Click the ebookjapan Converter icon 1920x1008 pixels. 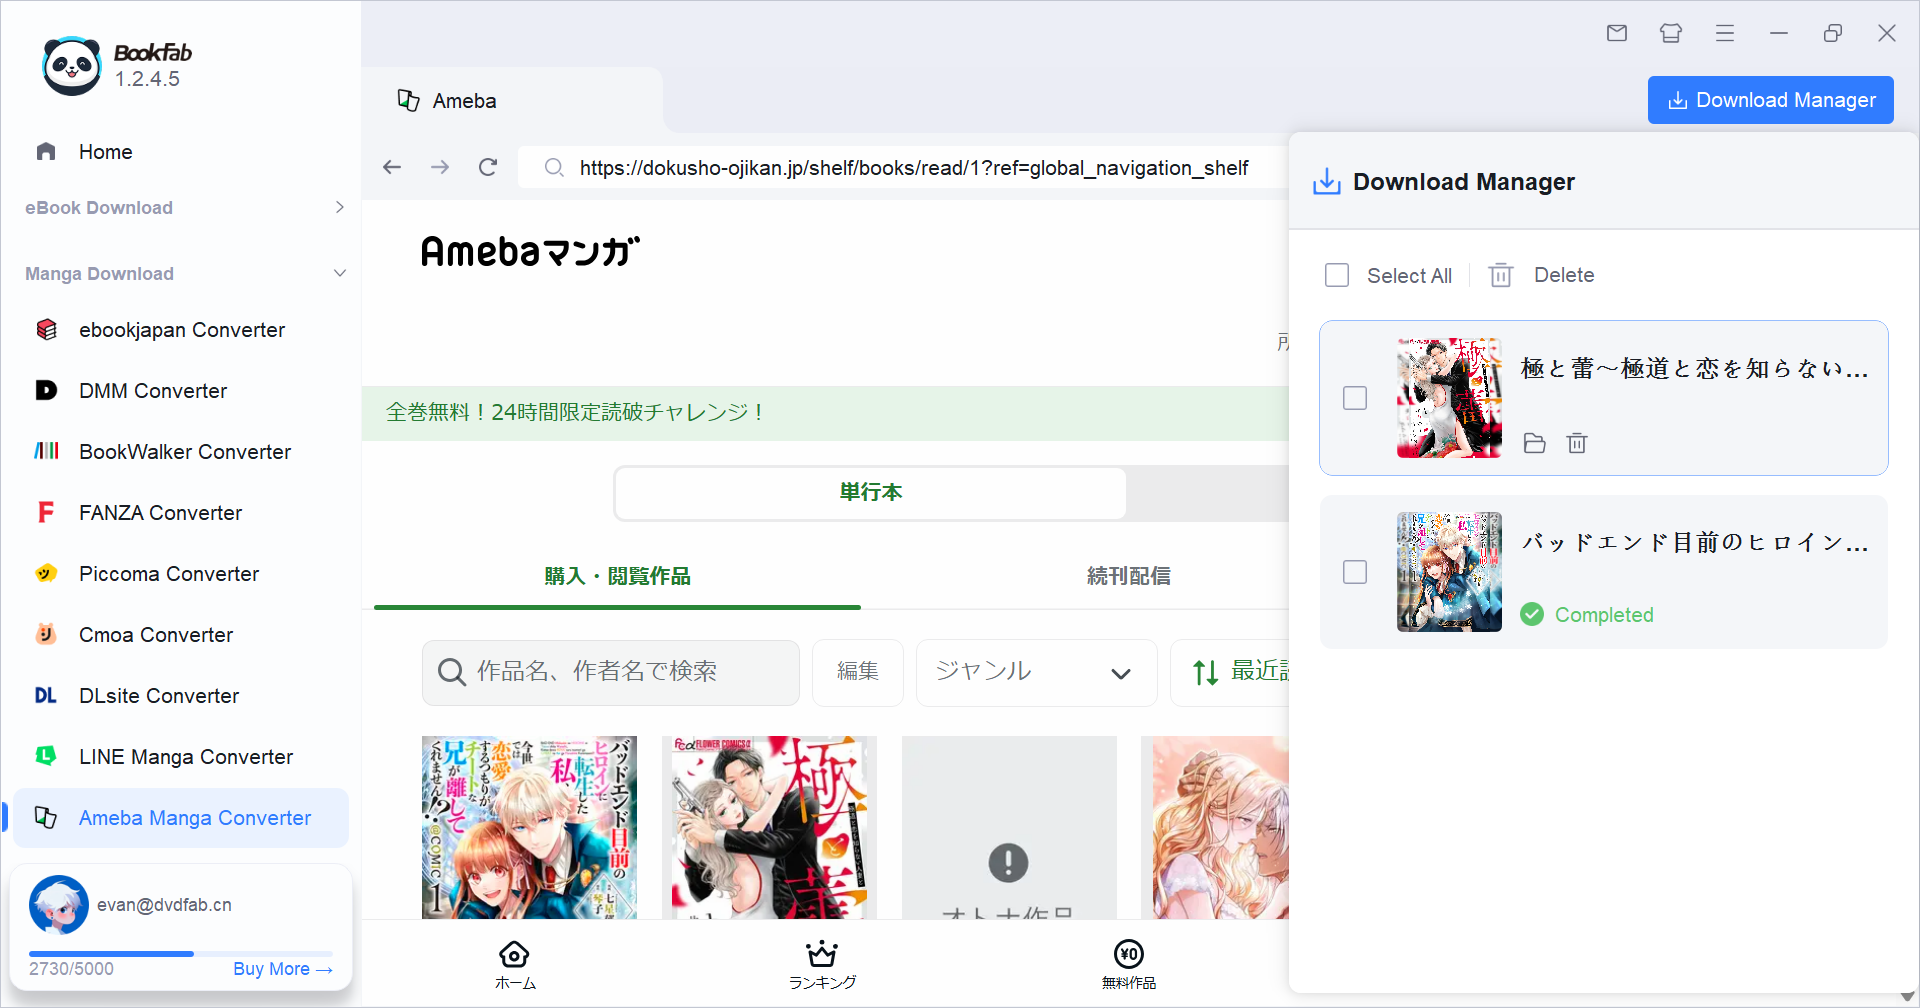click(46, 329)
